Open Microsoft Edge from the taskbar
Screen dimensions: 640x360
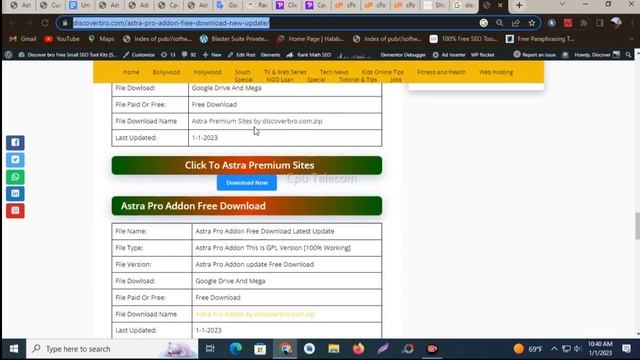tap(236, 349)
